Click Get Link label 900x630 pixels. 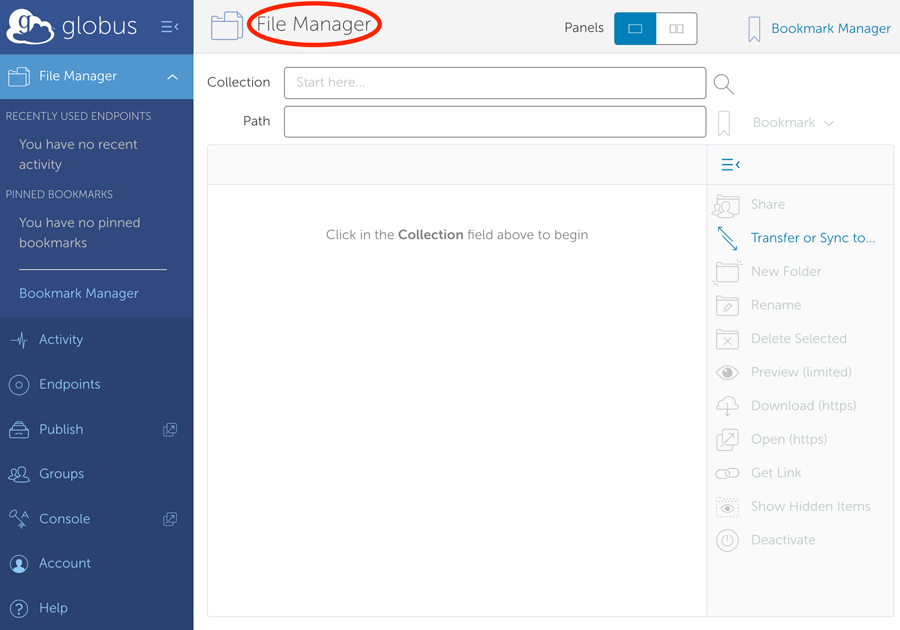click(x=776, y=473)
